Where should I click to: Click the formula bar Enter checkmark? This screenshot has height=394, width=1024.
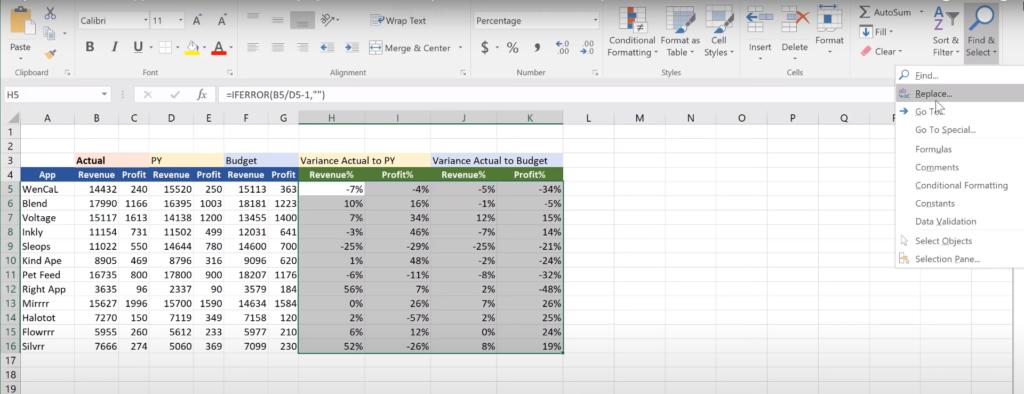coord(174,95)
